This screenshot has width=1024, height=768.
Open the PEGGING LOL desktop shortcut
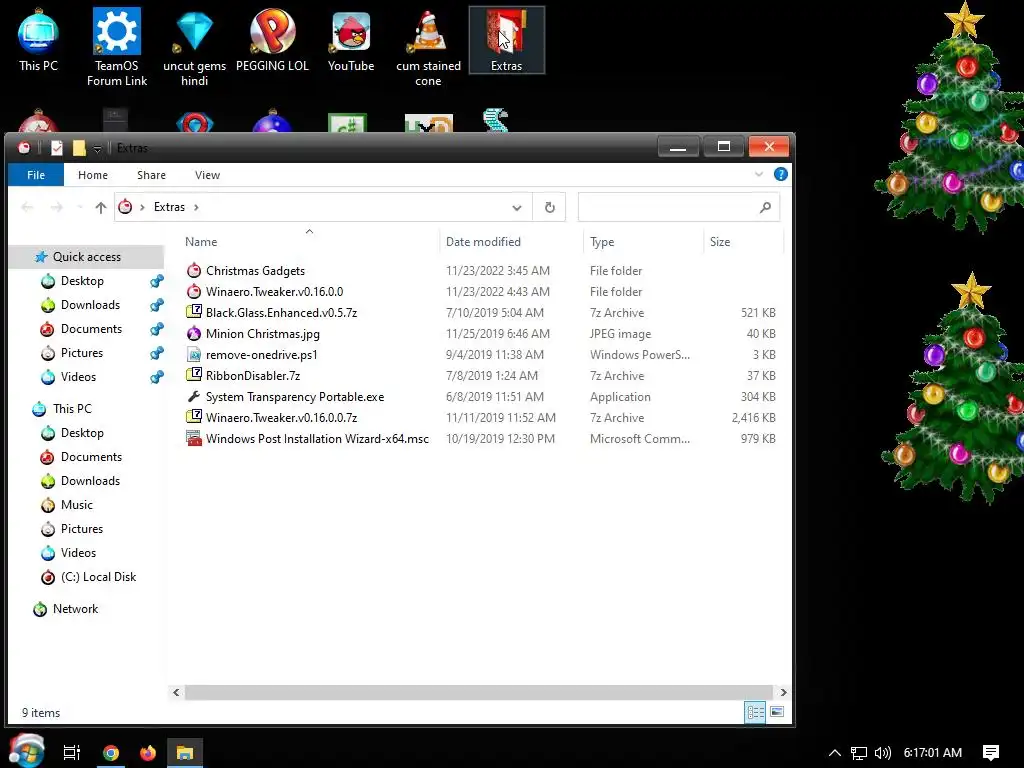pyautogui.click(x=272, y=40)
